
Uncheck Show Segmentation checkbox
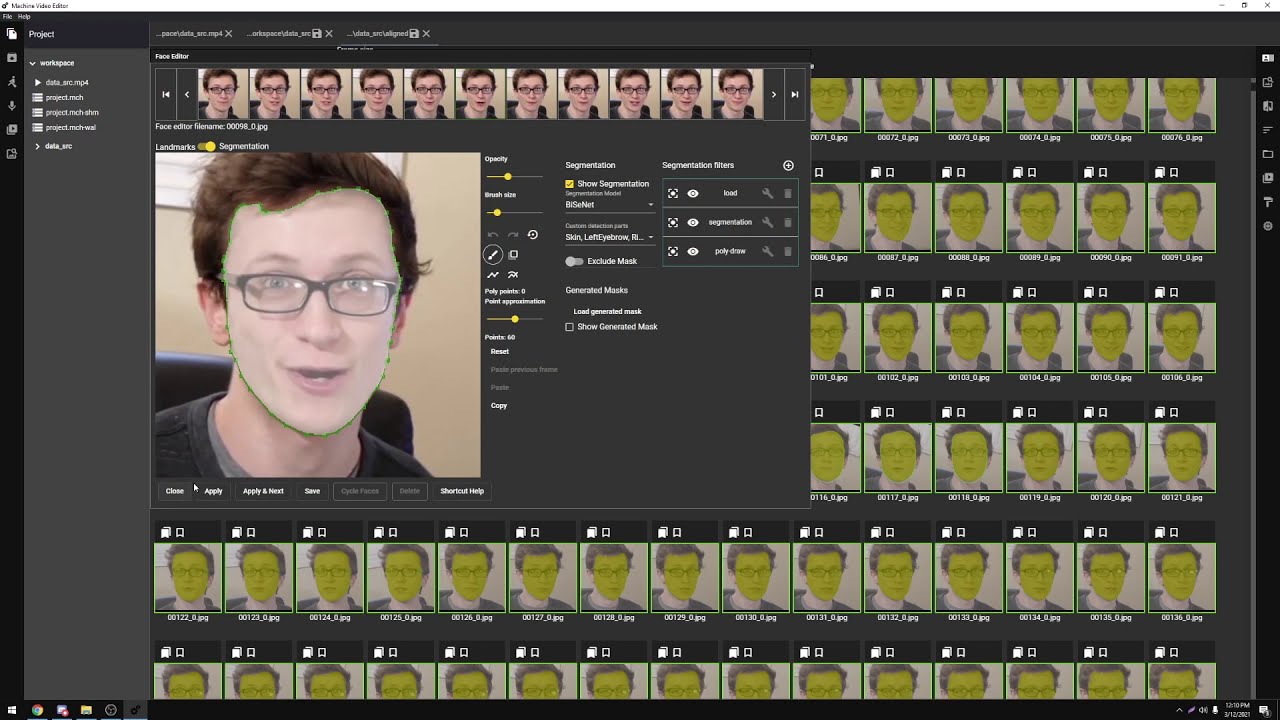click(570, 184)
